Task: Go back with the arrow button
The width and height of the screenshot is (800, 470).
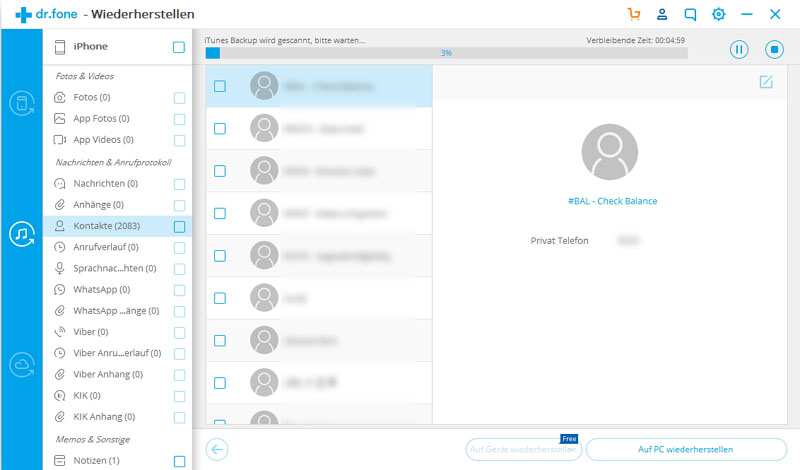Action: [217, 449]
